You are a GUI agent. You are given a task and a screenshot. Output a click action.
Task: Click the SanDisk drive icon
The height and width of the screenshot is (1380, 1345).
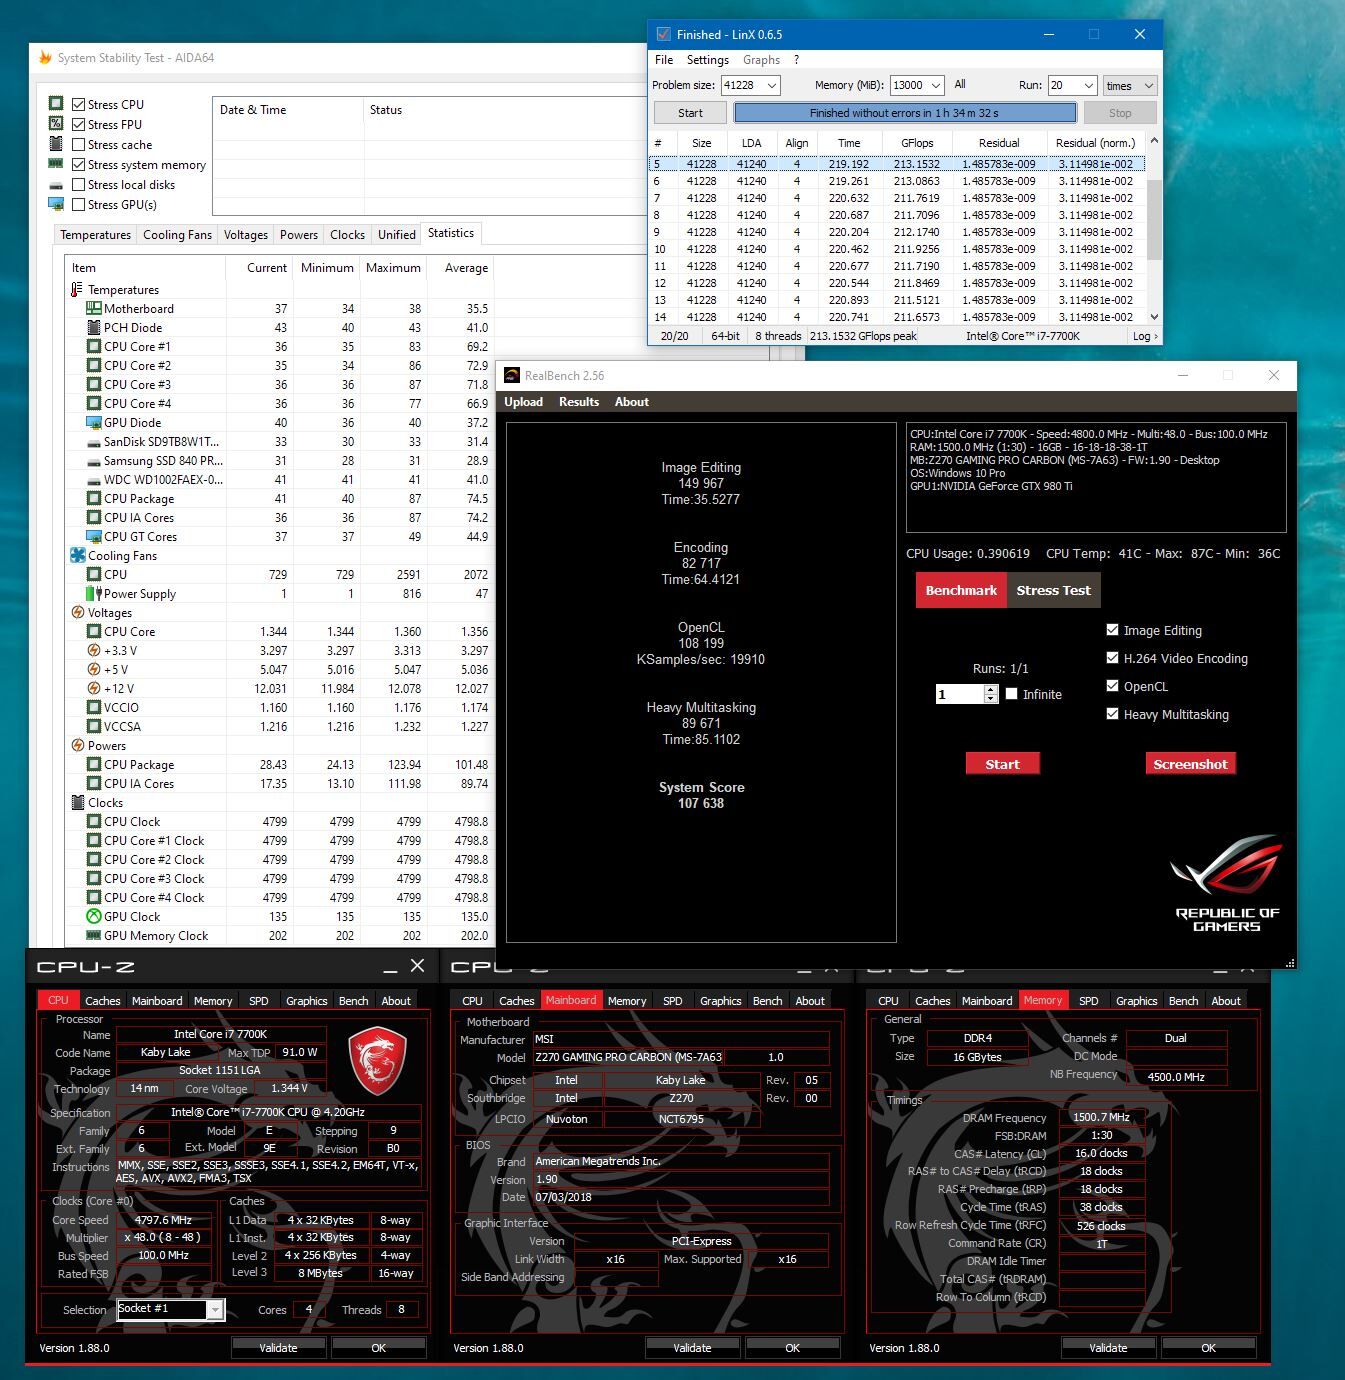coord(93,442)
